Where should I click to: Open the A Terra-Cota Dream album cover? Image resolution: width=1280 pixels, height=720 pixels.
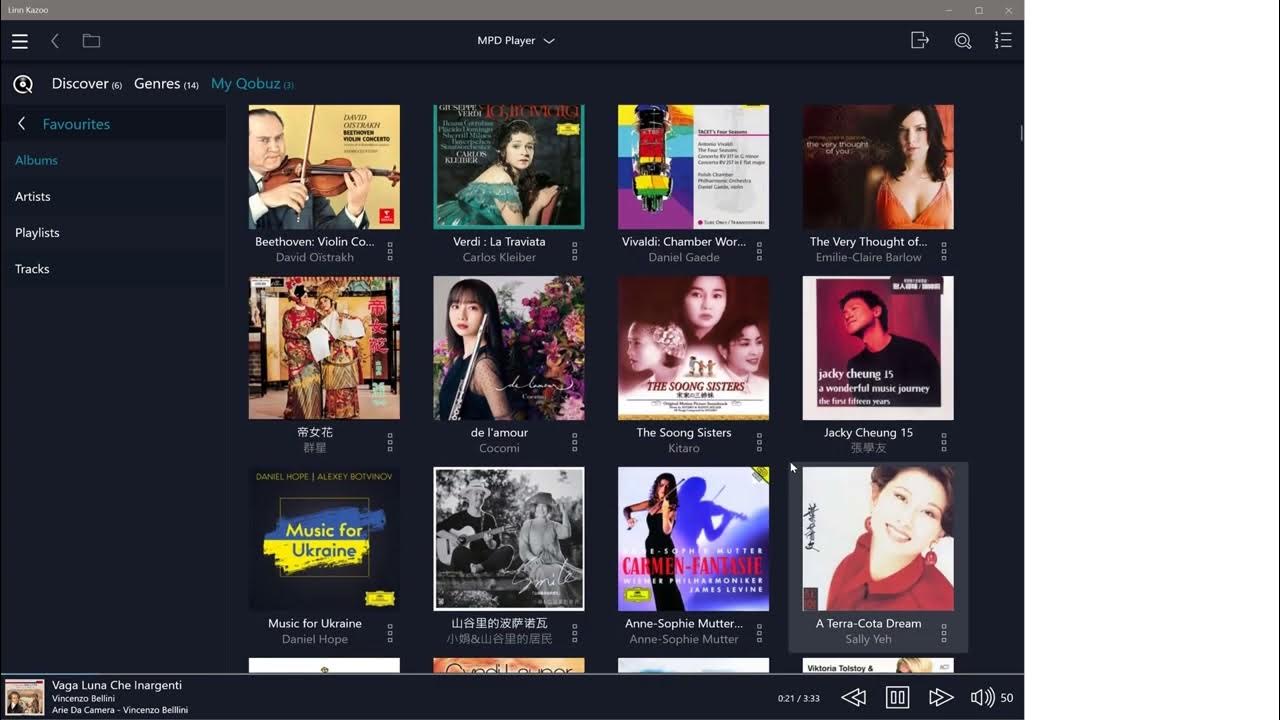pos(878,539)
